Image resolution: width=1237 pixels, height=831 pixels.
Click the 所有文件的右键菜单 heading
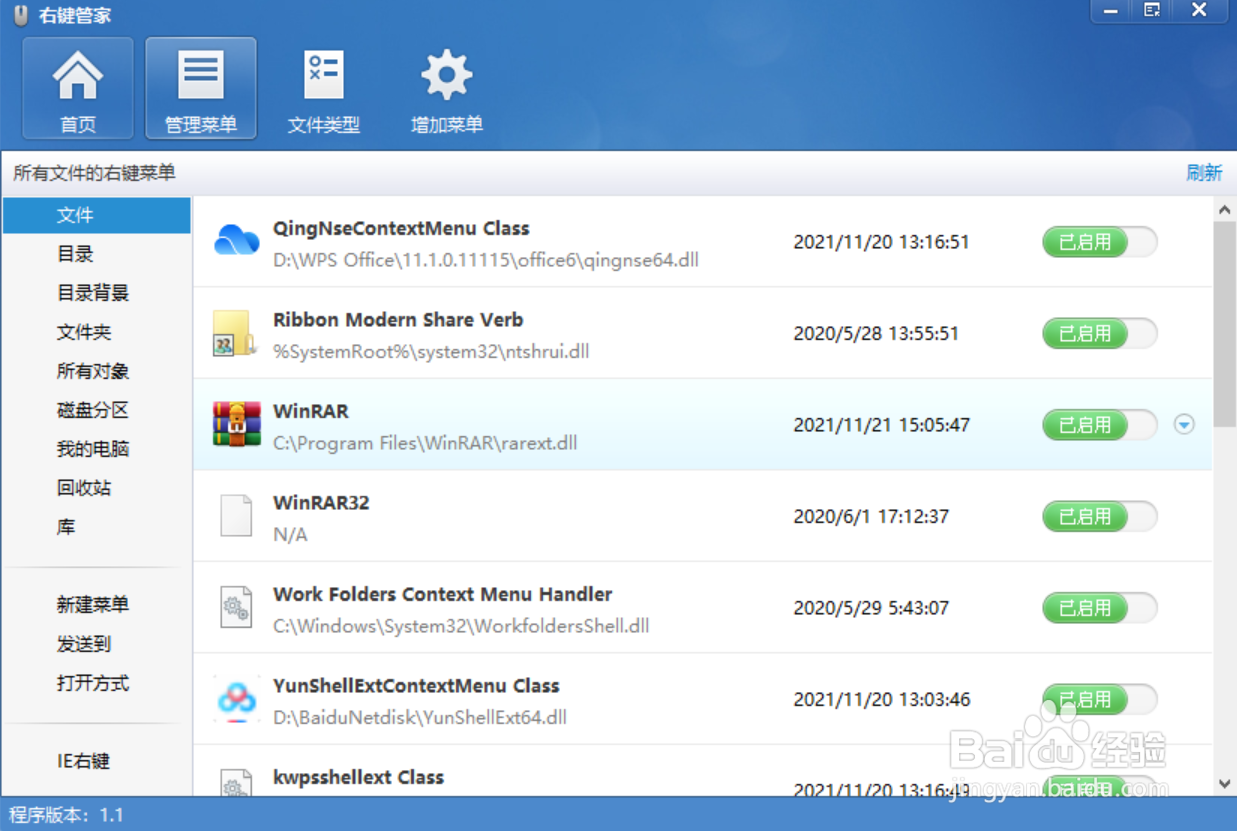pos(94,173)
